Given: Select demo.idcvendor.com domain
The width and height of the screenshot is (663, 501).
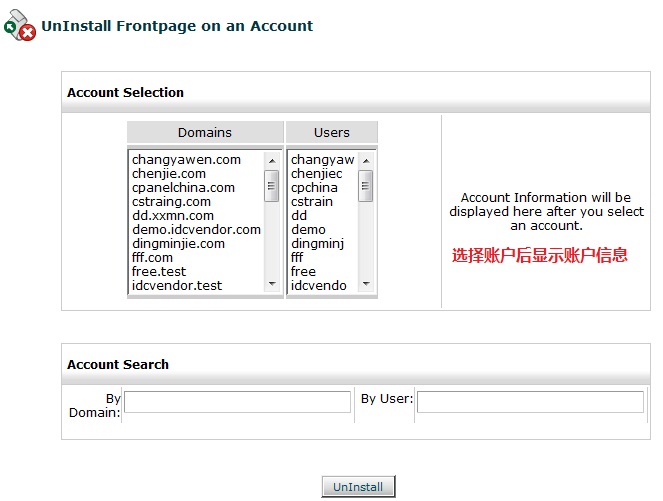Looking at the screenshot, I should pyautogui.click(x=196, y=230).
